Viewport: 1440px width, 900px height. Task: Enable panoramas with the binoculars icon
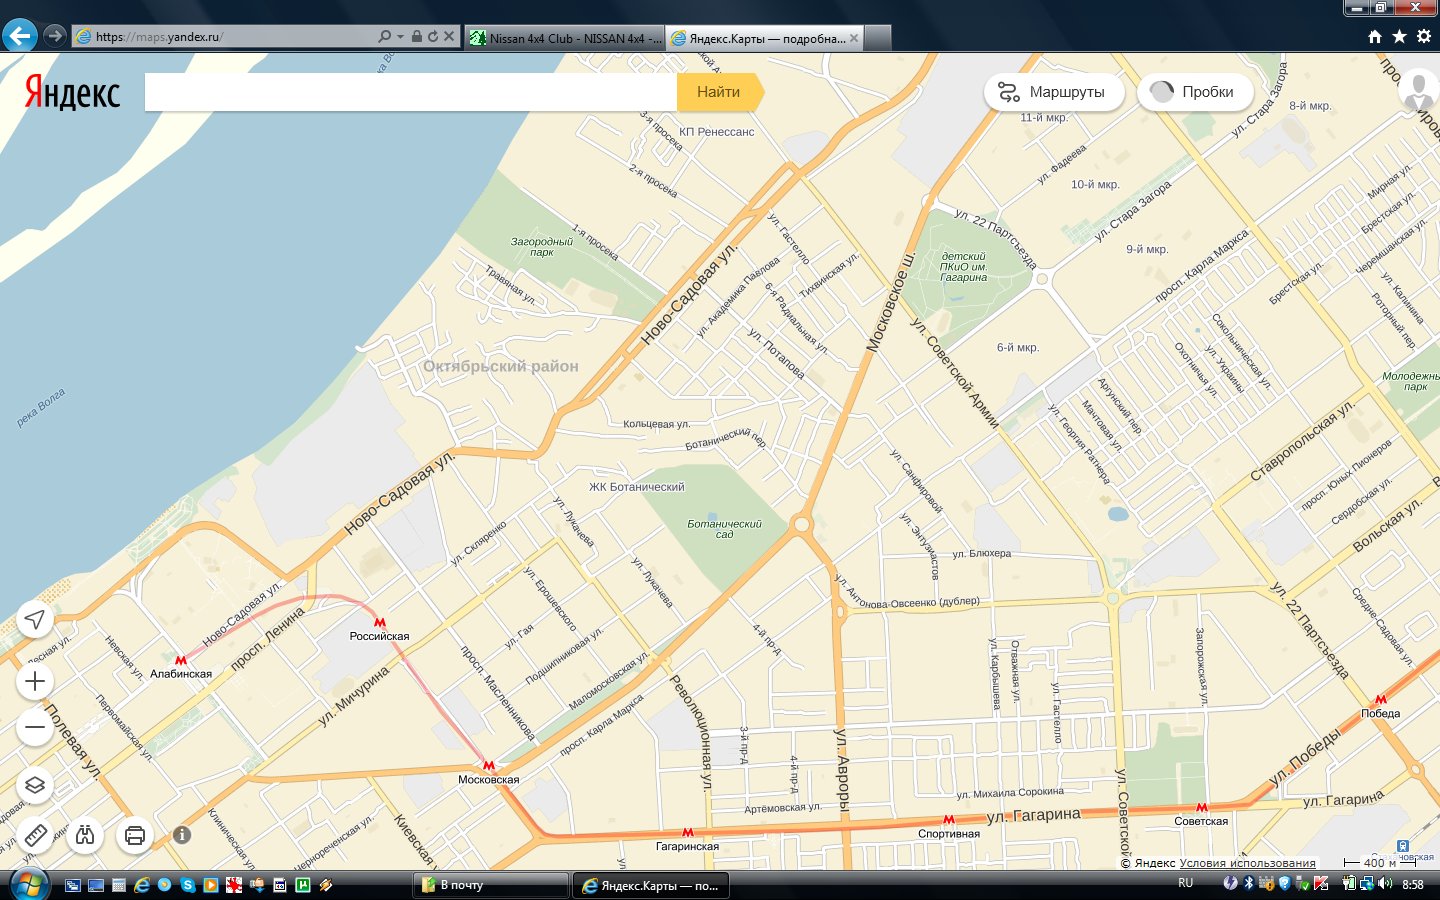(x=85, y=834)
